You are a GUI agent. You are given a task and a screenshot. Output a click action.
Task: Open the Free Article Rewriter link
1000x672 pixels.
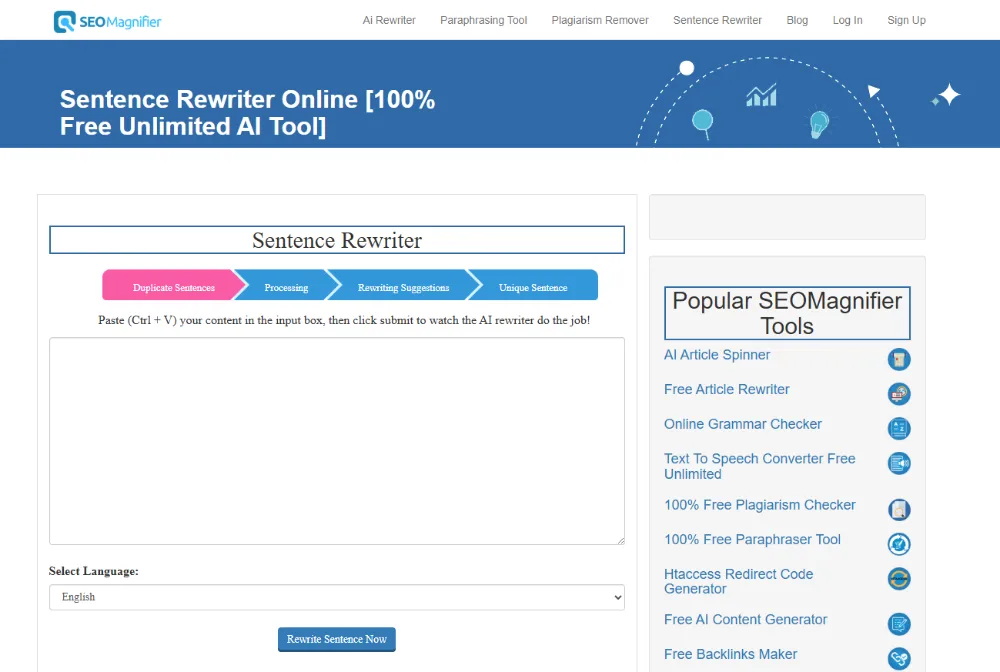pyautogui.click(x=726, y=390)
